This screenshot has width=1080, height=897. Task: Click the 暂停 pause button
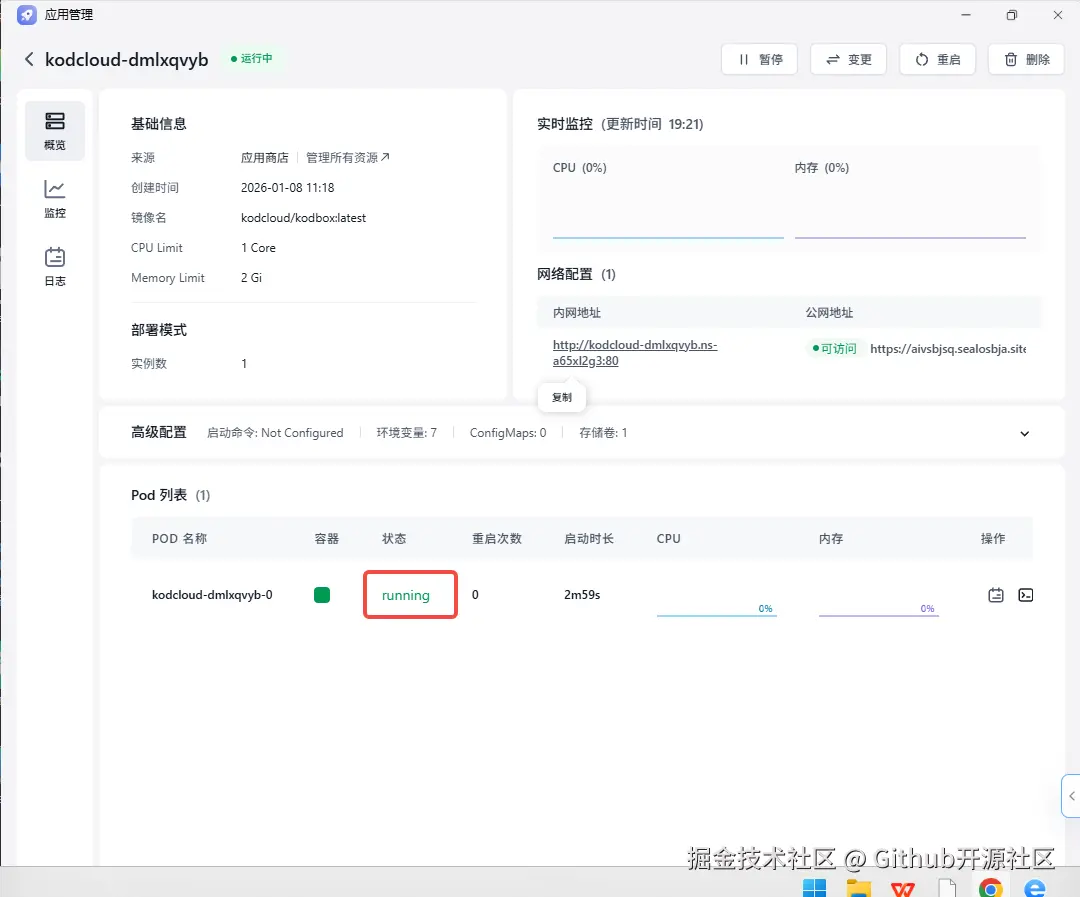point(760,59)
